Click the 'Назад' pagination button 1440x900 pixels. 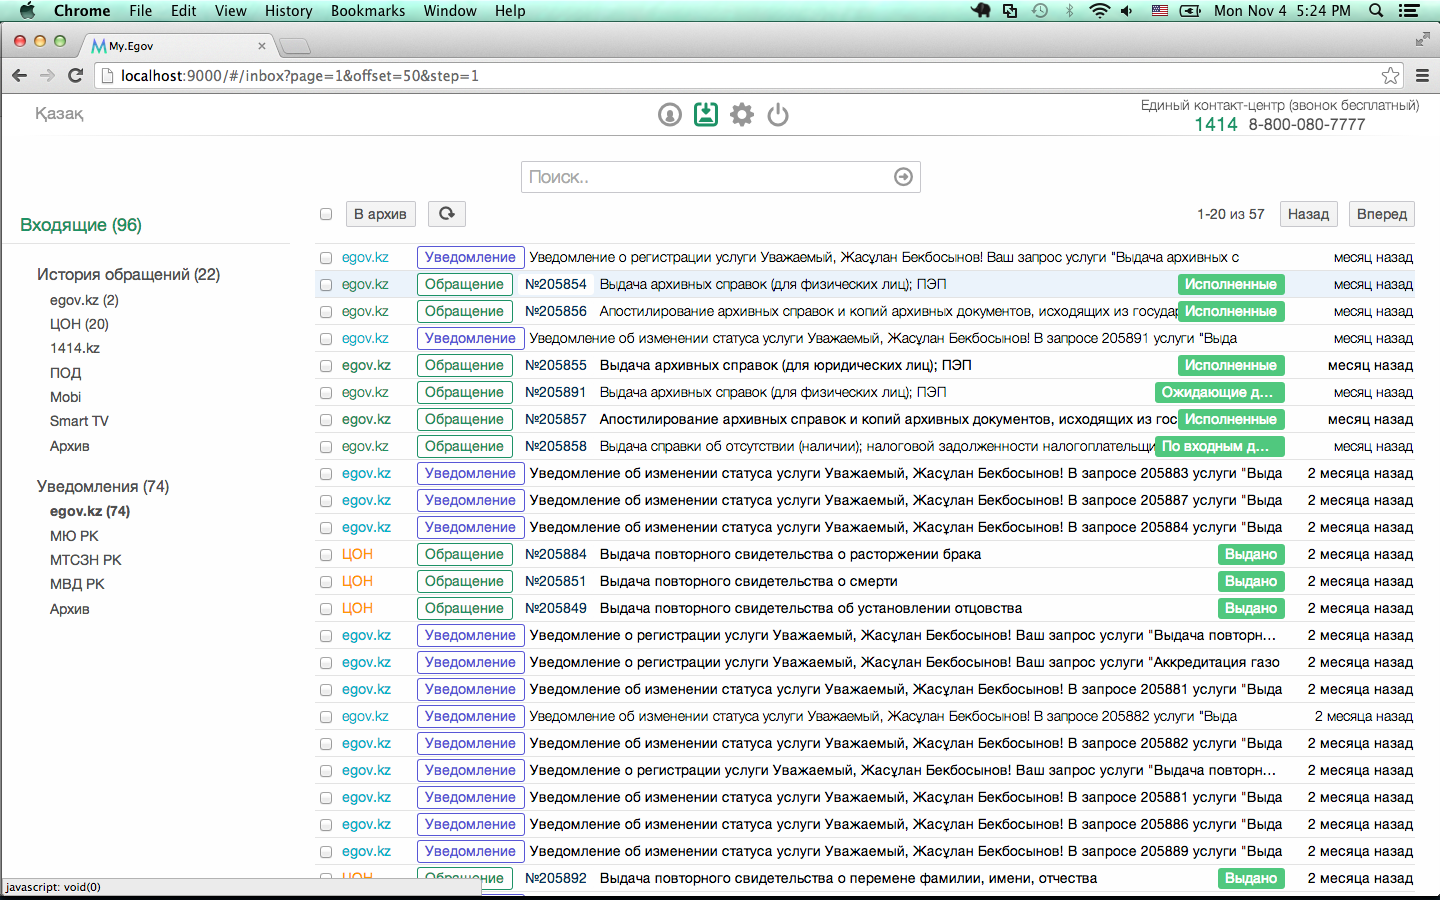pyautogui.click(x=1308, y=214)
